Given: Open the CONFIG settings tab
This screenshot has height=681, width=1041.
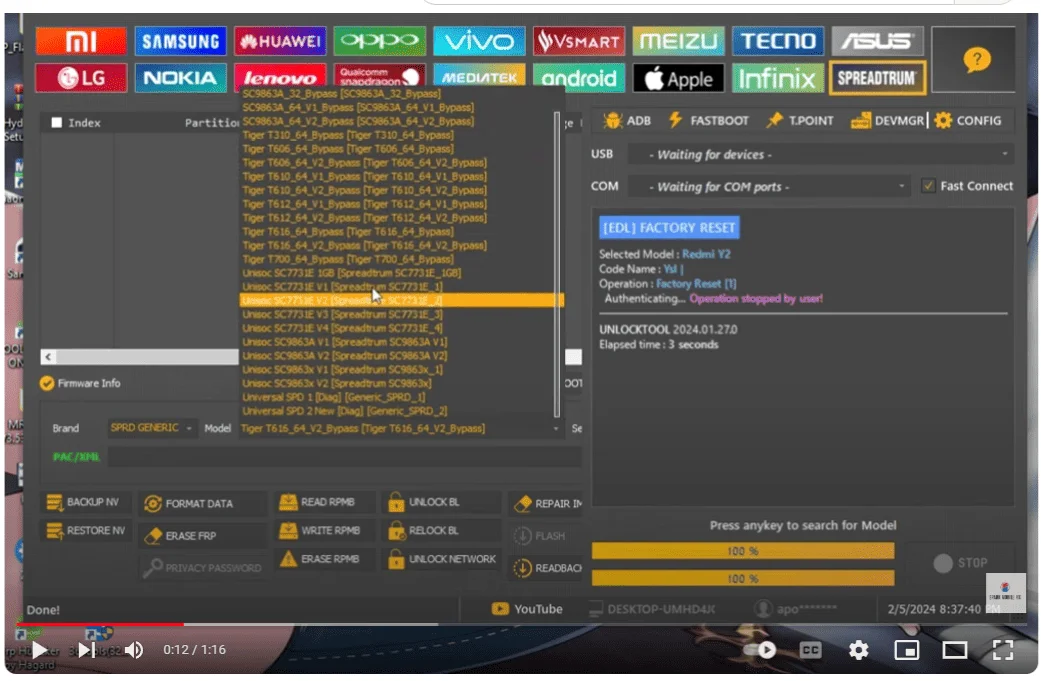Looking at the screenshot, I should coord(968,121).
